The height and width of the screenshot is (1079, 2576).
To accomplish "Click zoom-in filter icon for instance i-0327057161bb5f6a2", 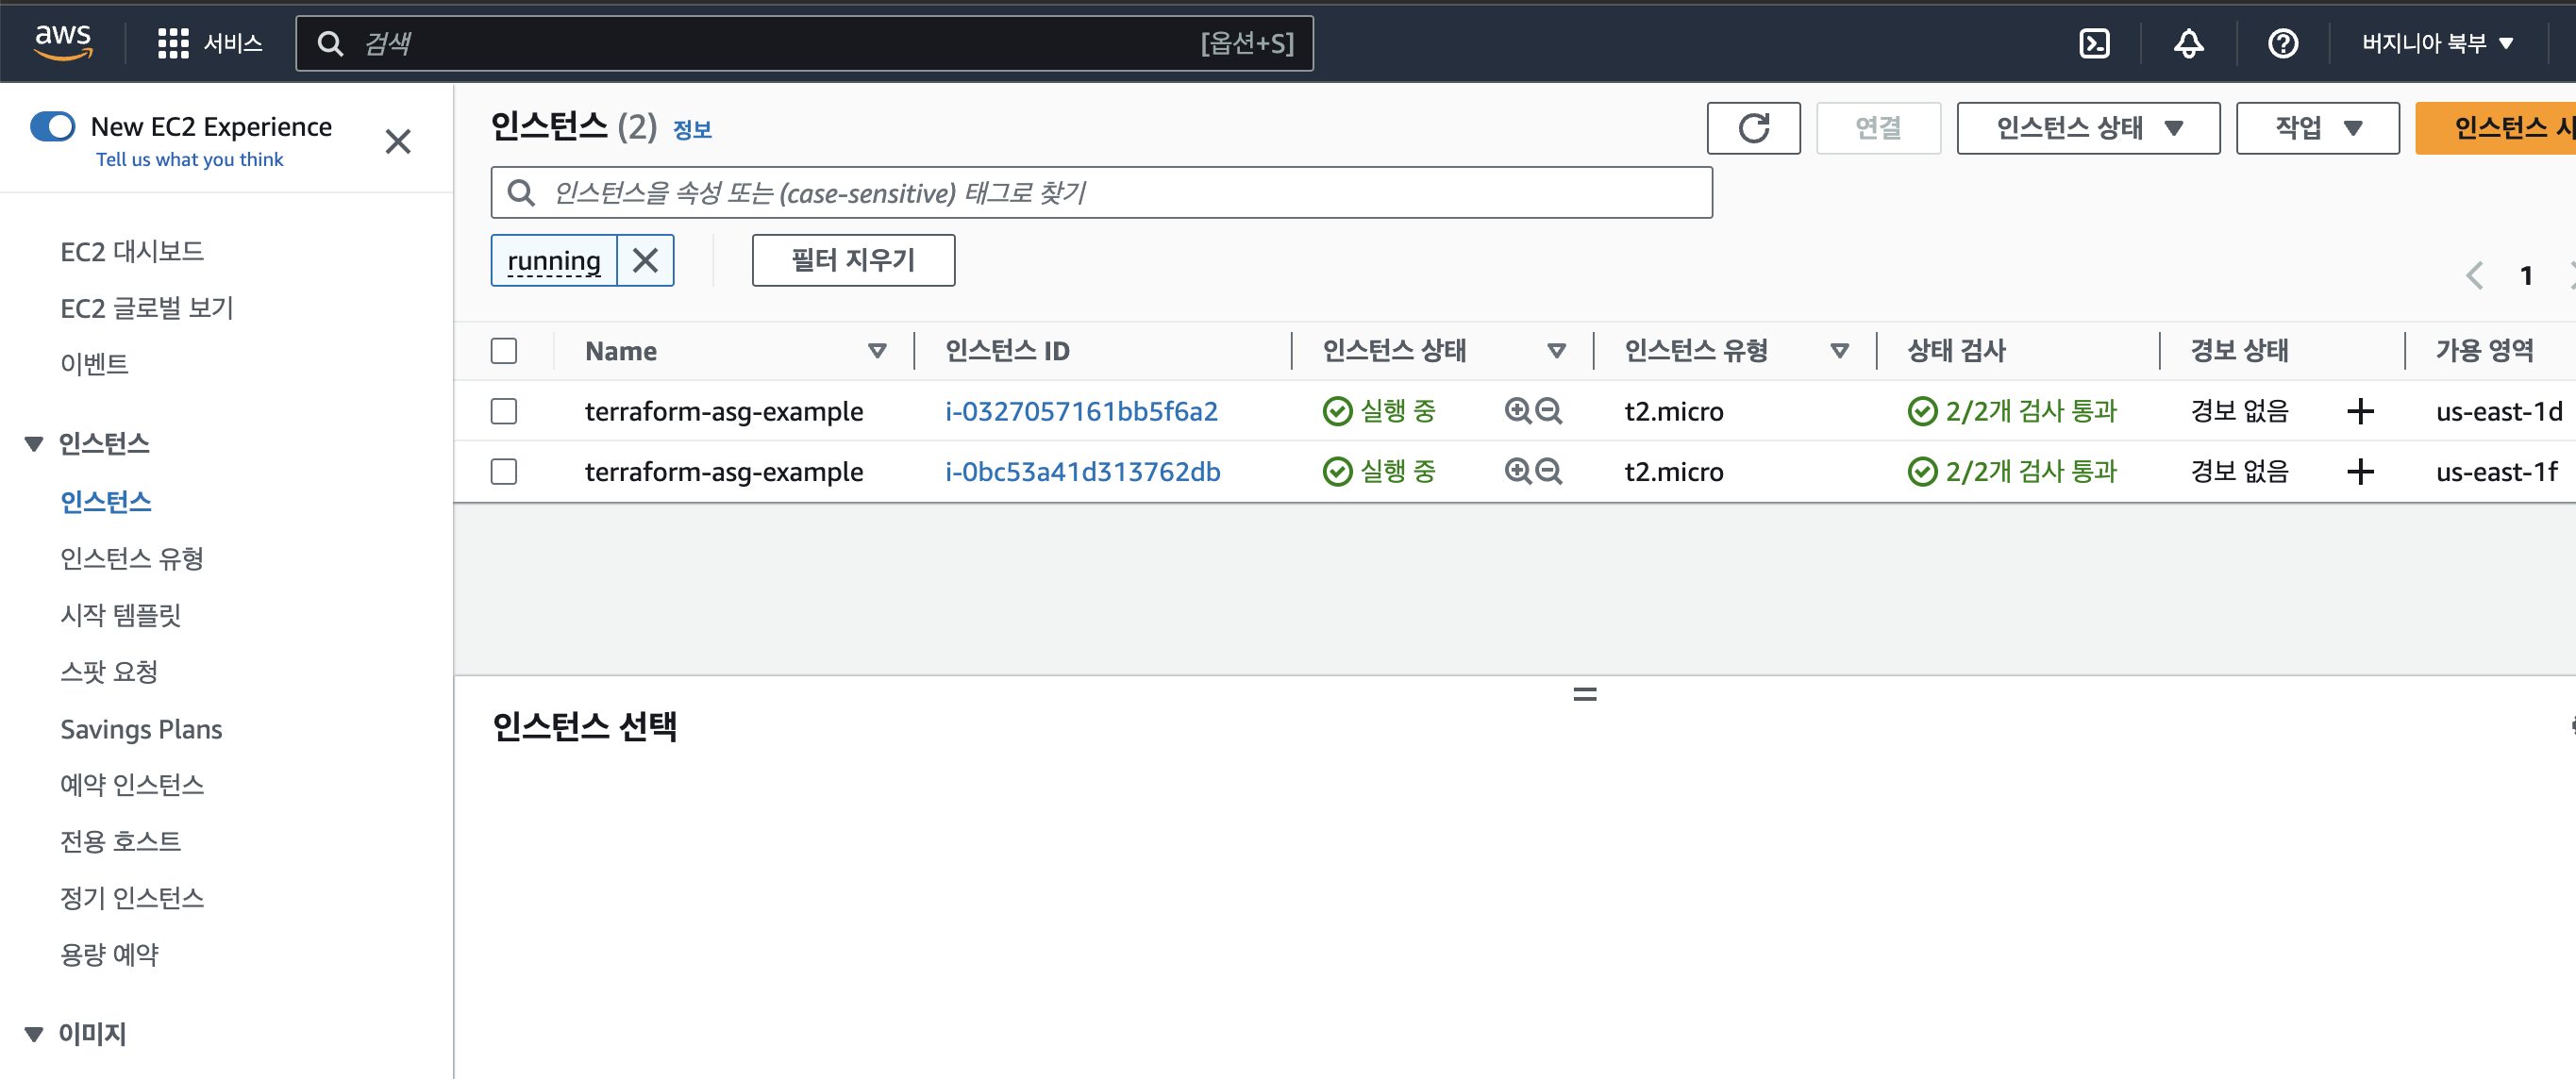I will 1517,411.
